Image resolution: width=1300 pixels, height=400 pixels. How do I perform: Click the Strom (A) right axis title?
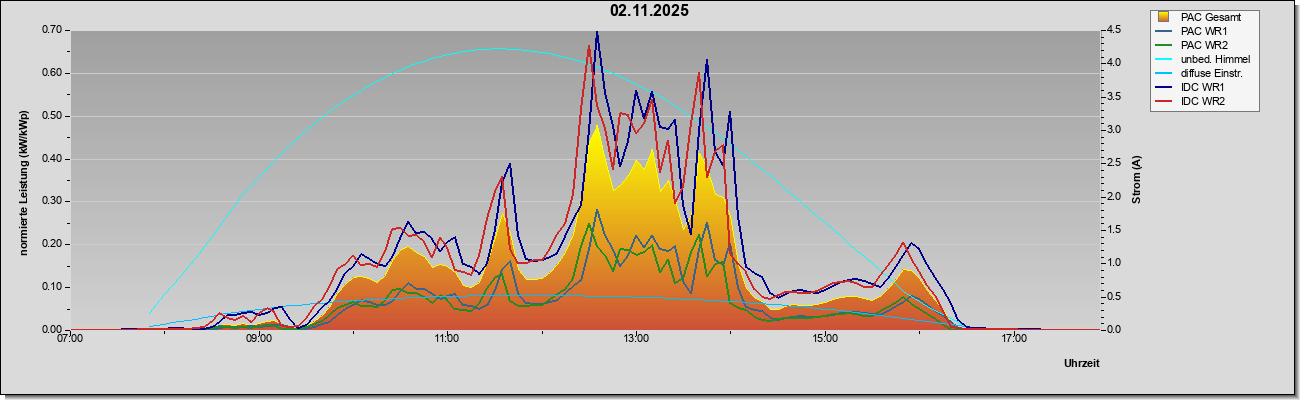coord(1137,180)
